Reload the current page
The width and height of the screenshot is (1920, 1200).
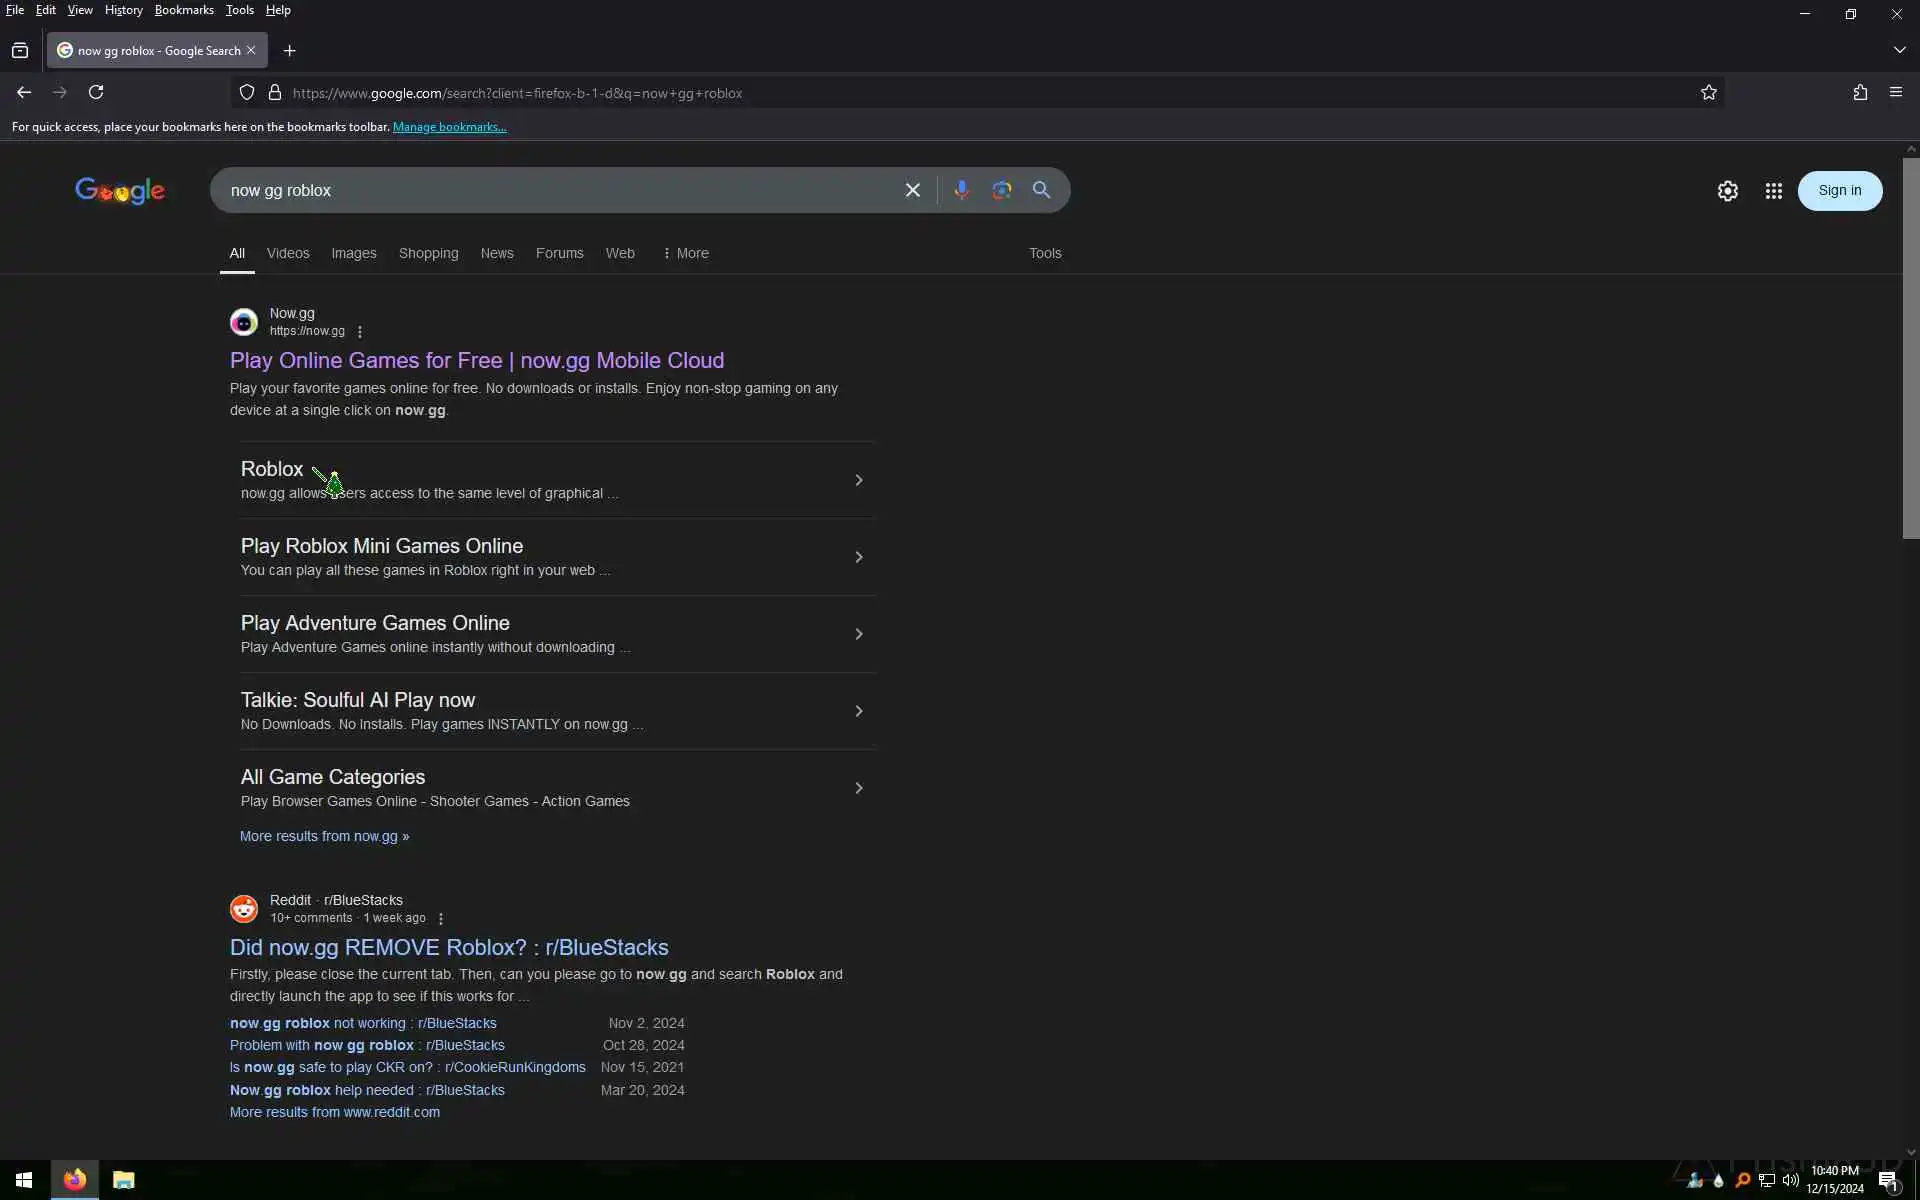pos(96,92)
